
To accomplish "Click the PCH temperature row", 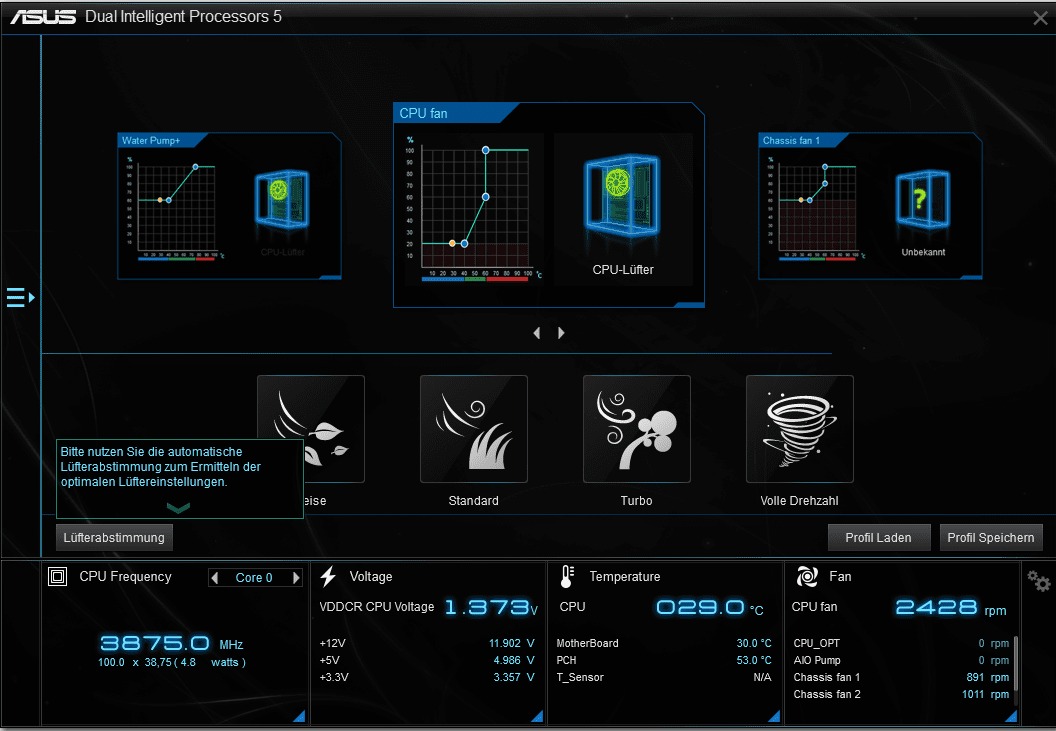I will (664, 660).
